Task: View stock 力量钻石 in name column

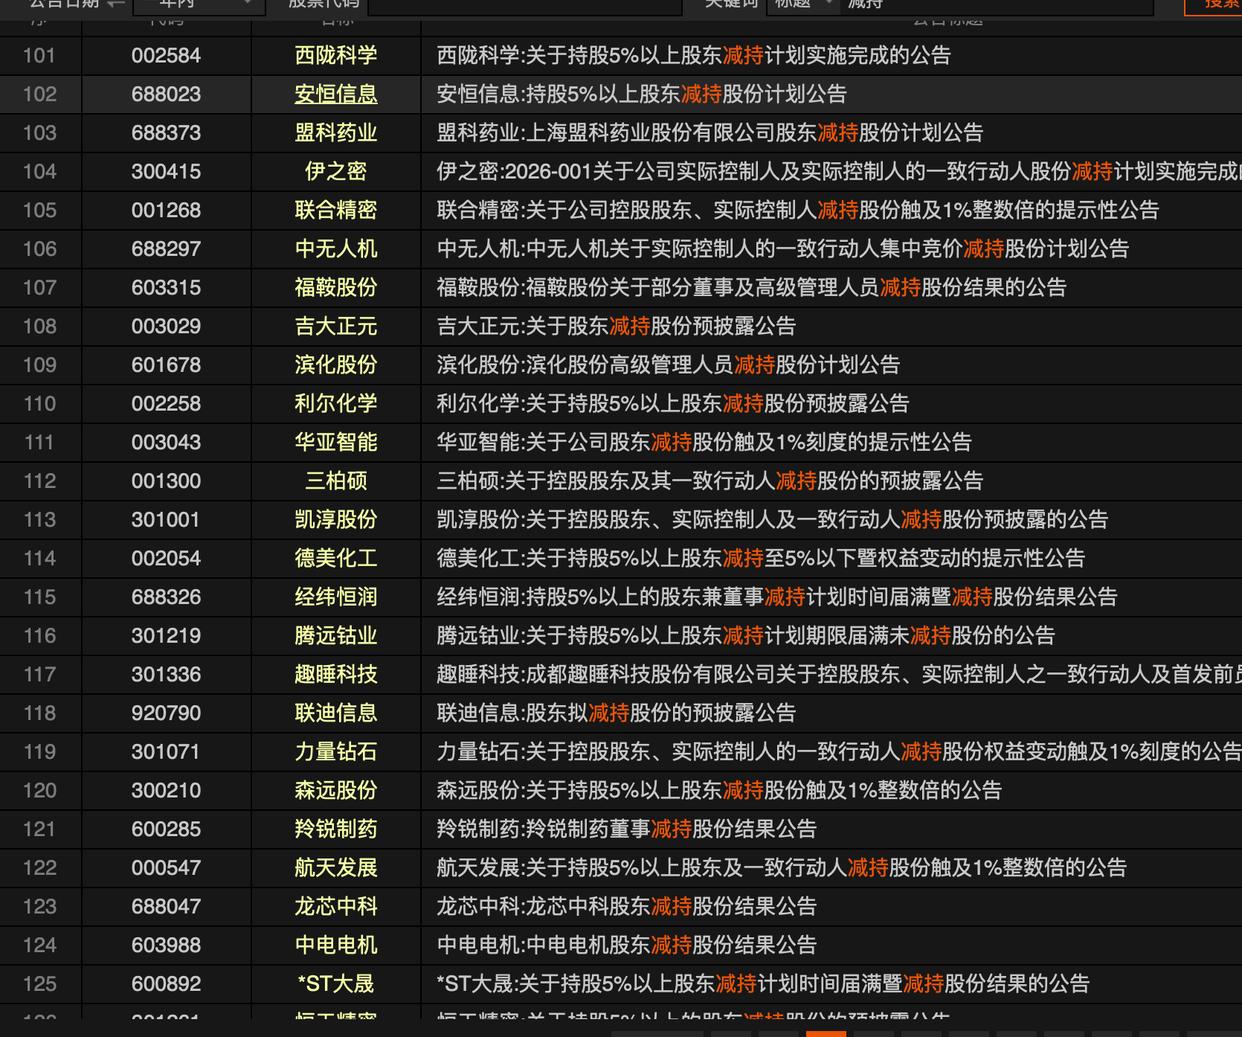Action: point(336,752)
